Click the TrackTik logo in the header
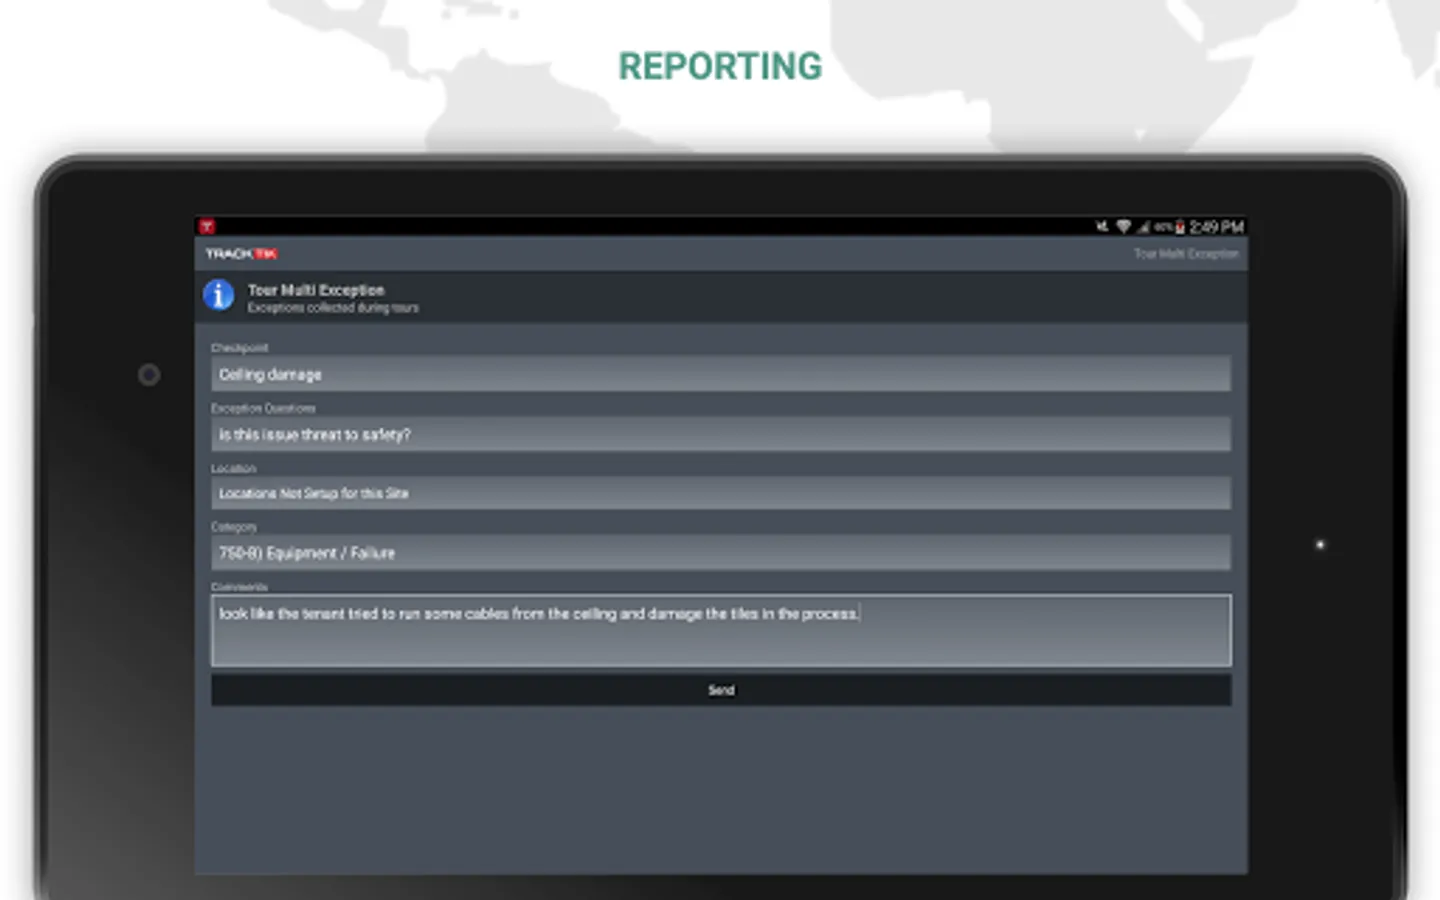This screenshot has width=1440, height=900. [242, 254]
